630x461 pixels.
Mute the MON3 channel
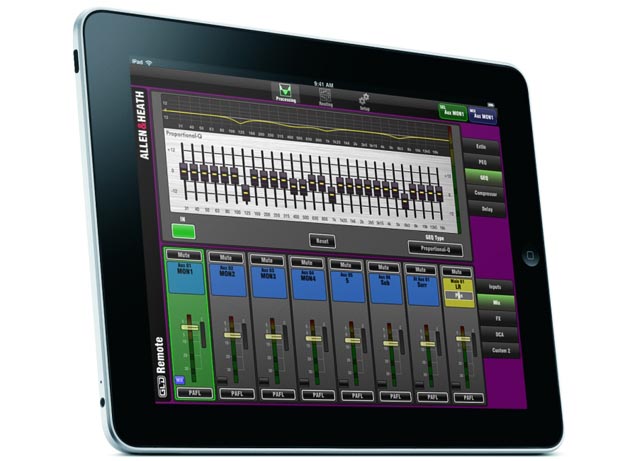click(x=267, y=260)
